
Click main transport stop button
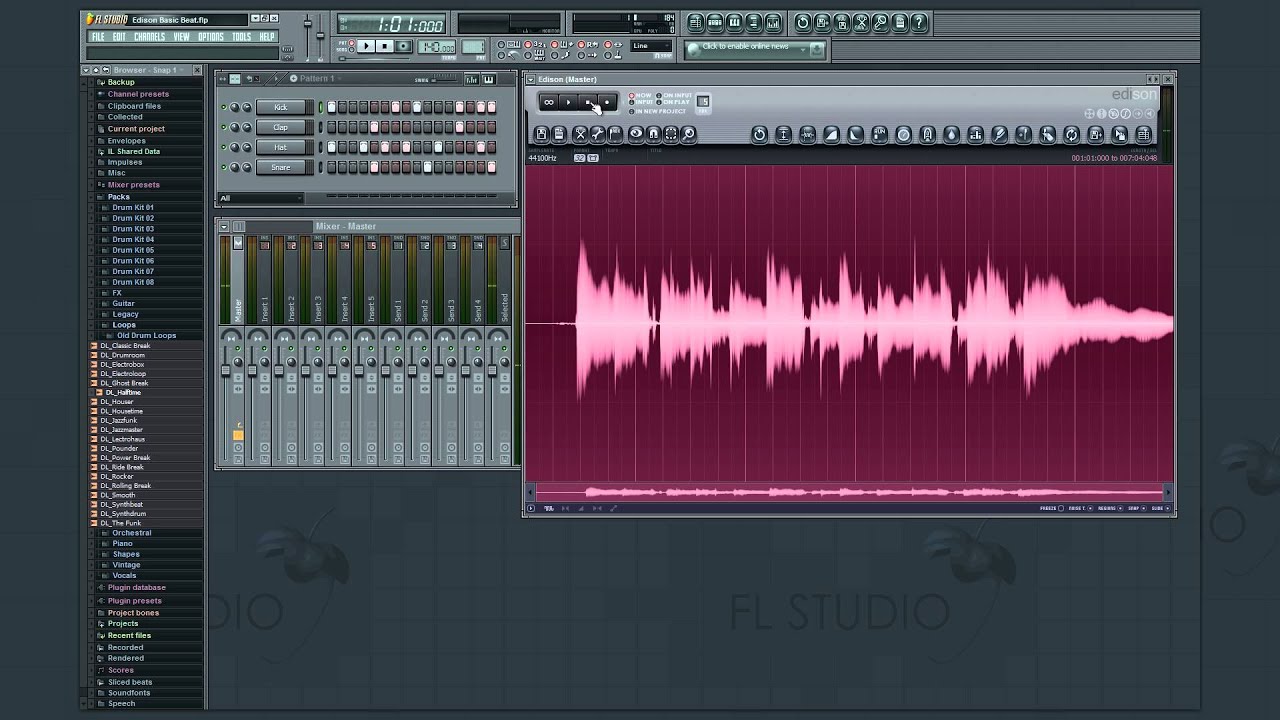(386, 46)
